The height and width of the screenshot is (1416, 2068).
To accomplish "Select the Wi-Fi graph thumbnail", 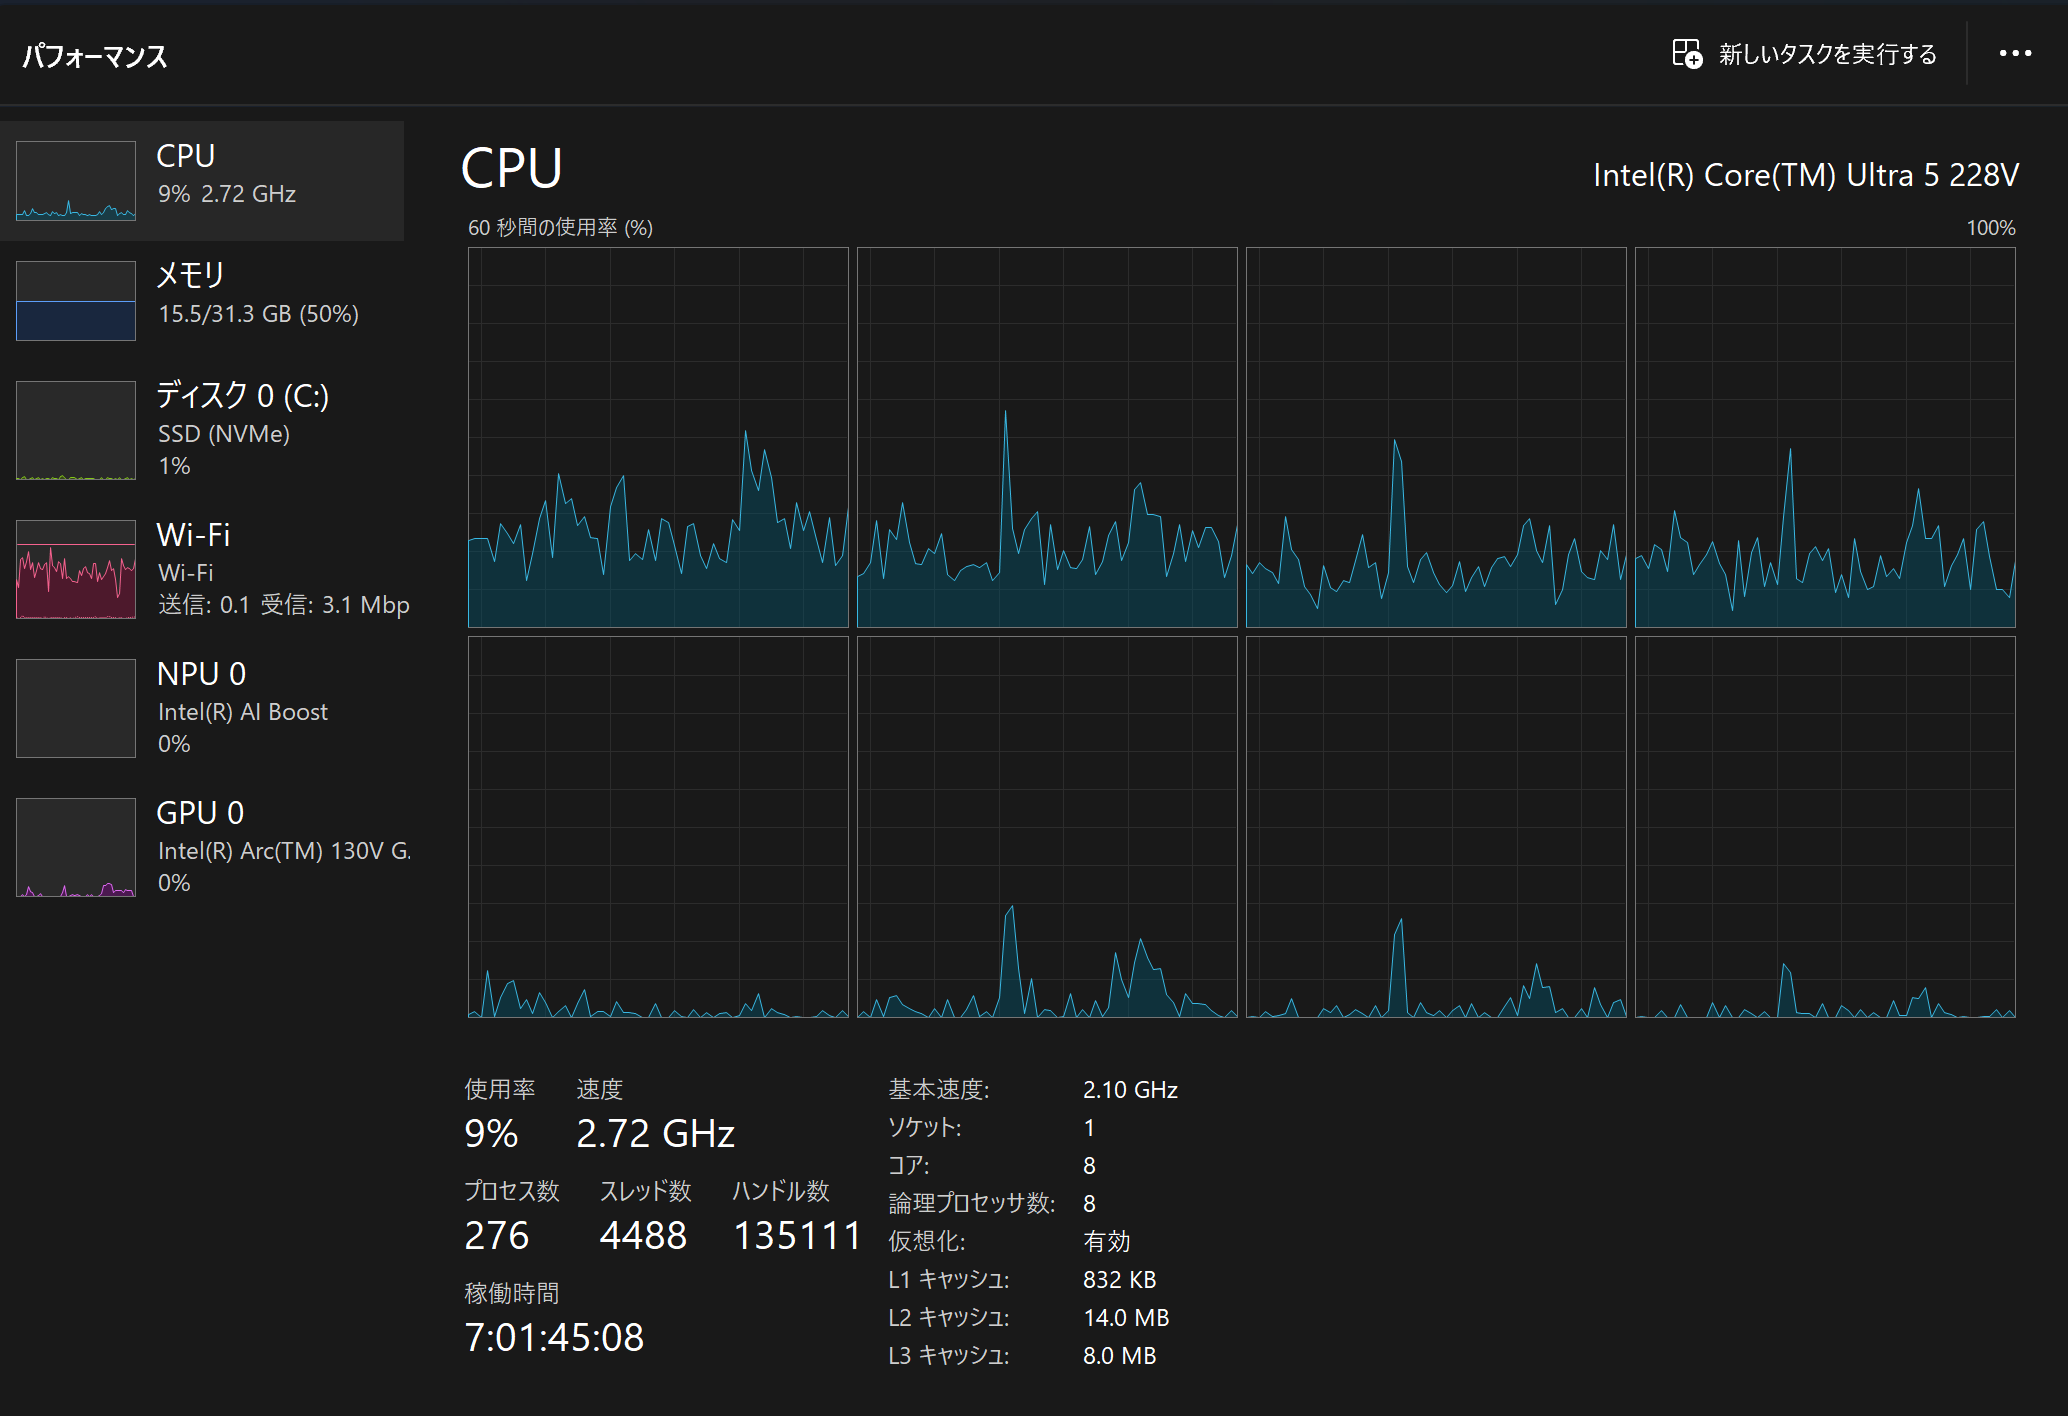I will [76, 569].
